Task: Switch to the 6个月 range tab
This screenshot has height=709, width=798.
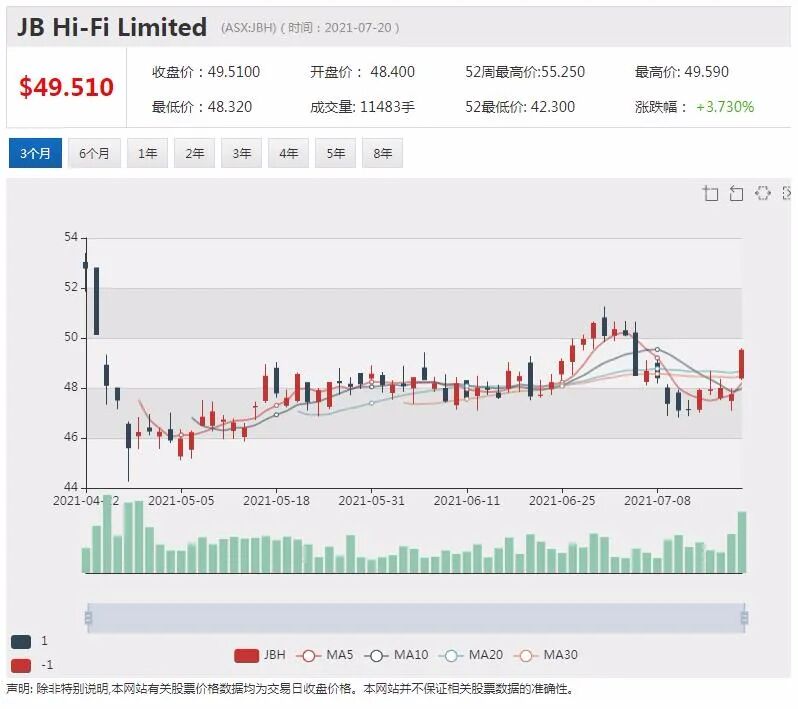Action: point(94,153)
